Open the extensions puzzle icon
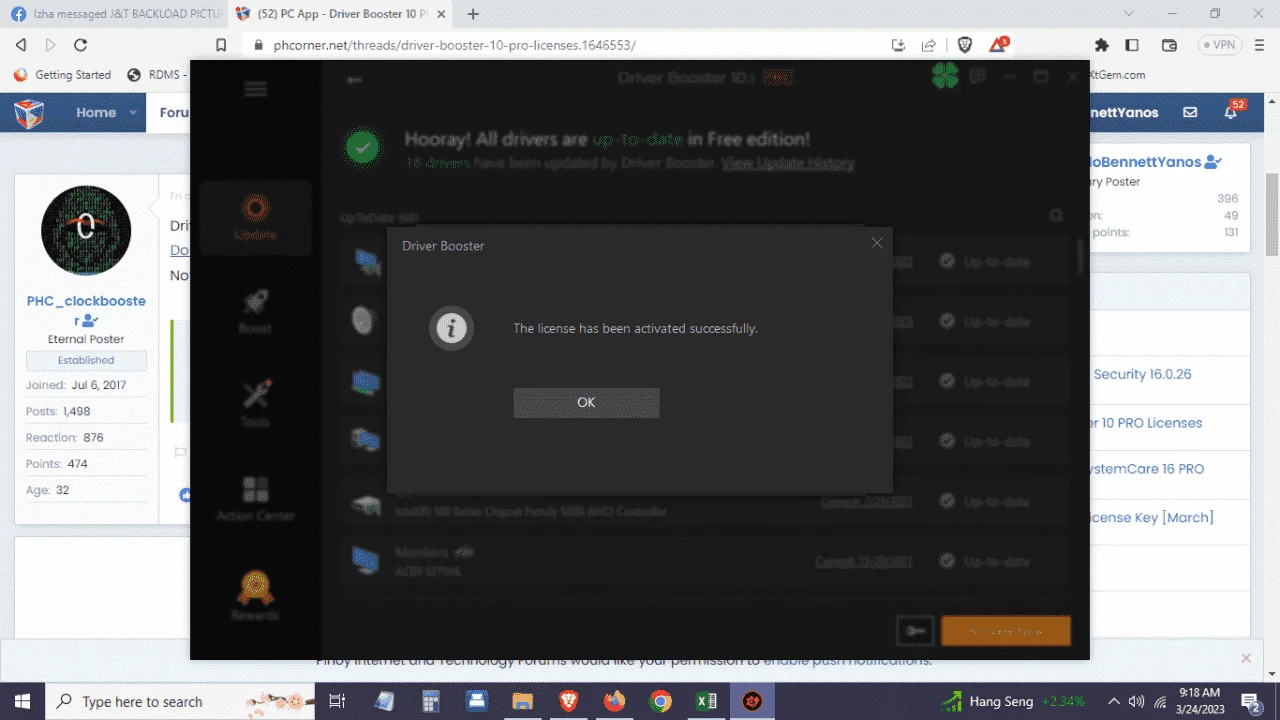 coord(1102,45)
